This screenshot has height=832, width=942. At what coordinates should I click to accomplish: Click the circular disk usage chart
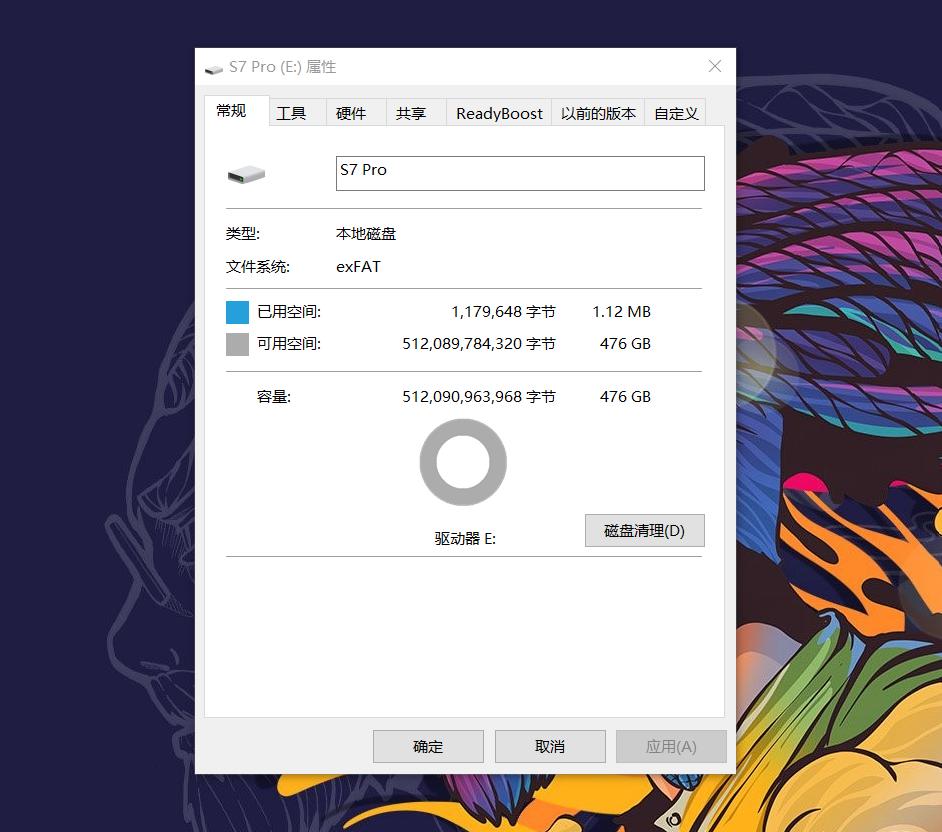click(x=462, y=461)
